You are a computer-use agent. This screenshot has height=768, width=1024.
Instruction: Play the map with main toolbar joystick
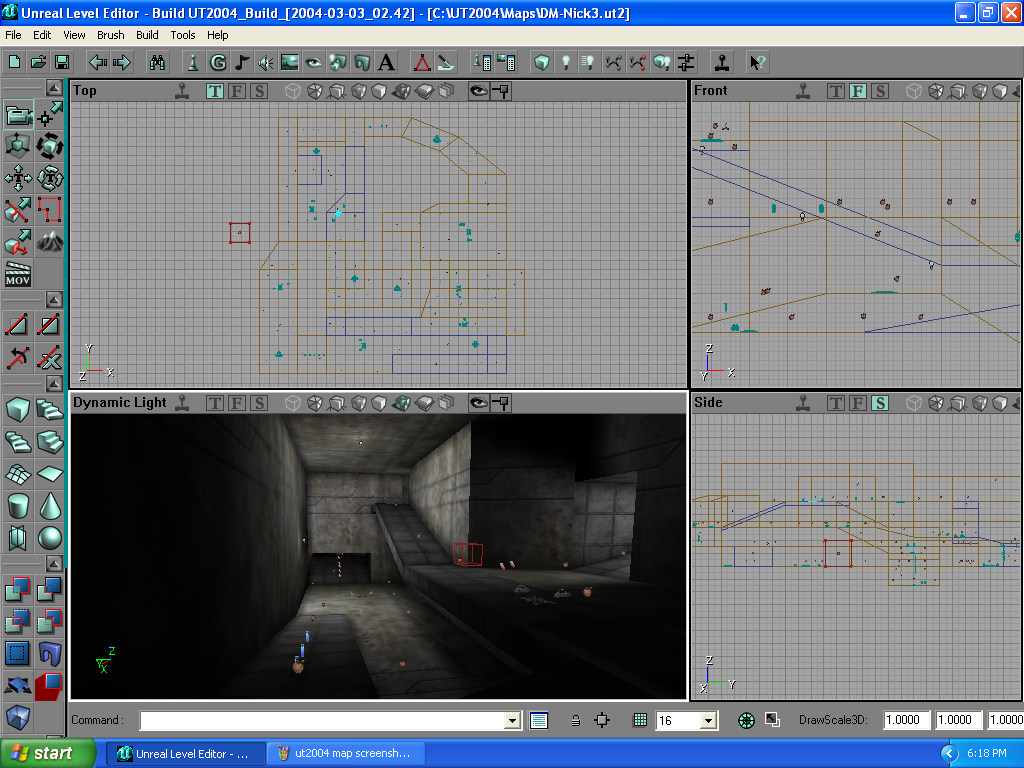[x=722, y=63]
